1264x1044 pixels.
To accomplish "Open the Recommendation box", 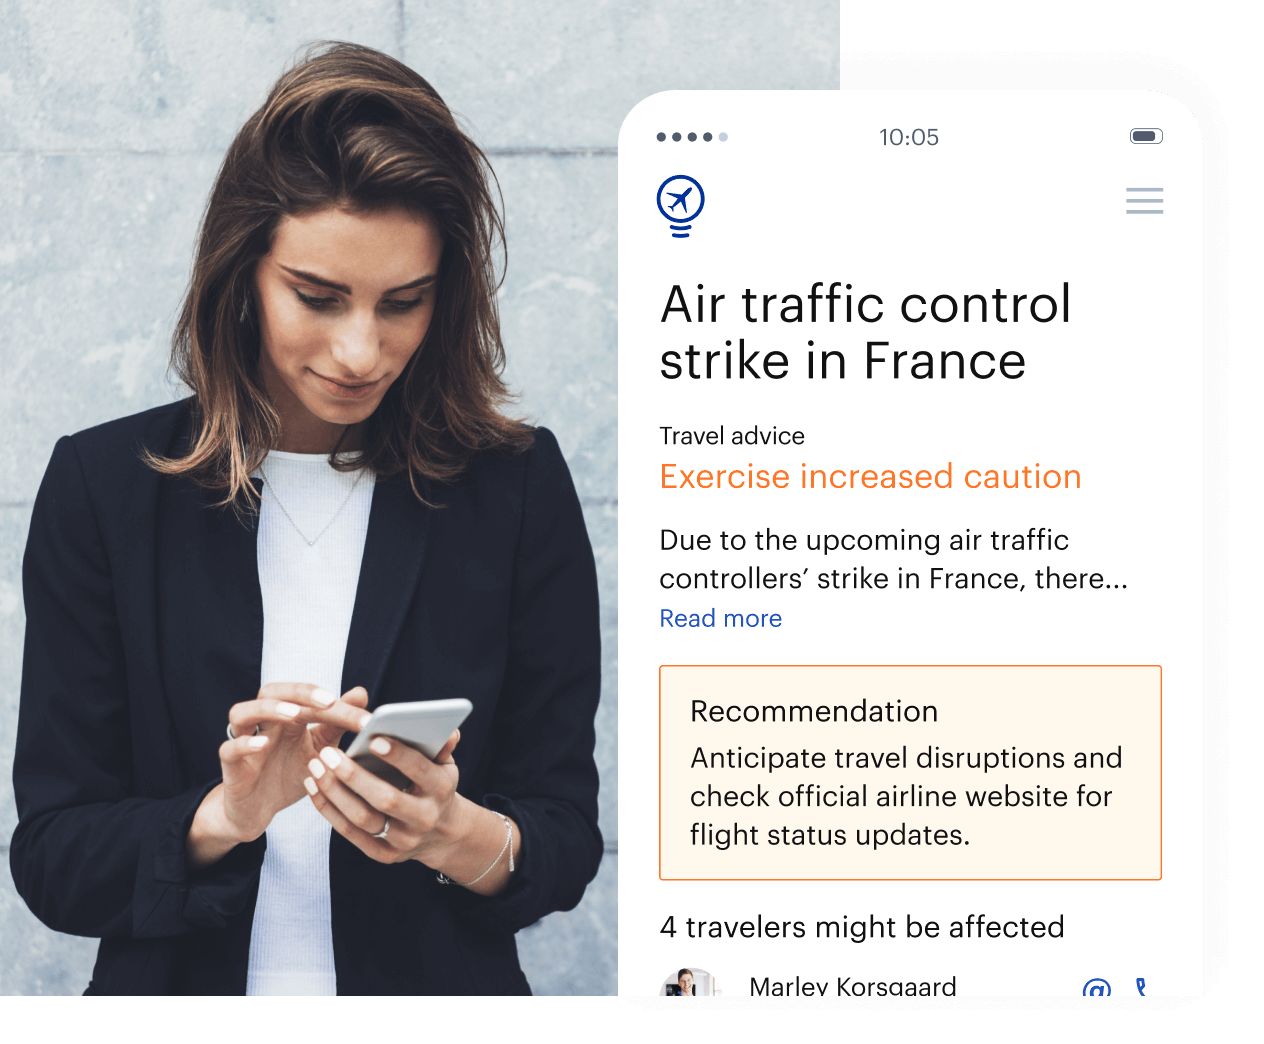I will 910,773.
